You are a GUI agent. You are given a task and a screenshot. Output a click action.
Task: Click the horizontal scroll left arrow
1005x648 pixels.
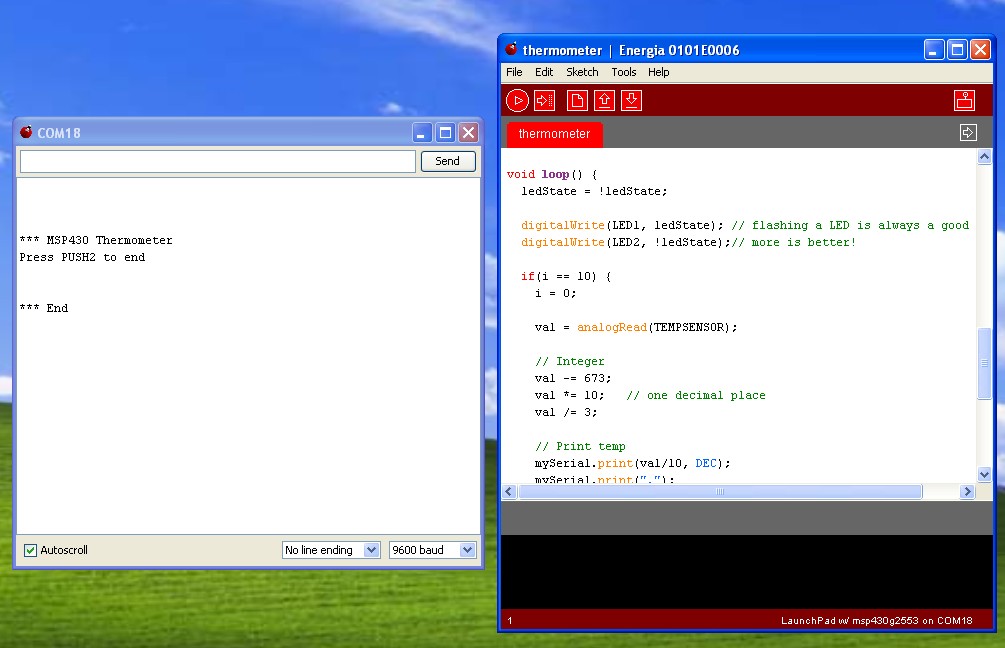click(x=510, y=492)
